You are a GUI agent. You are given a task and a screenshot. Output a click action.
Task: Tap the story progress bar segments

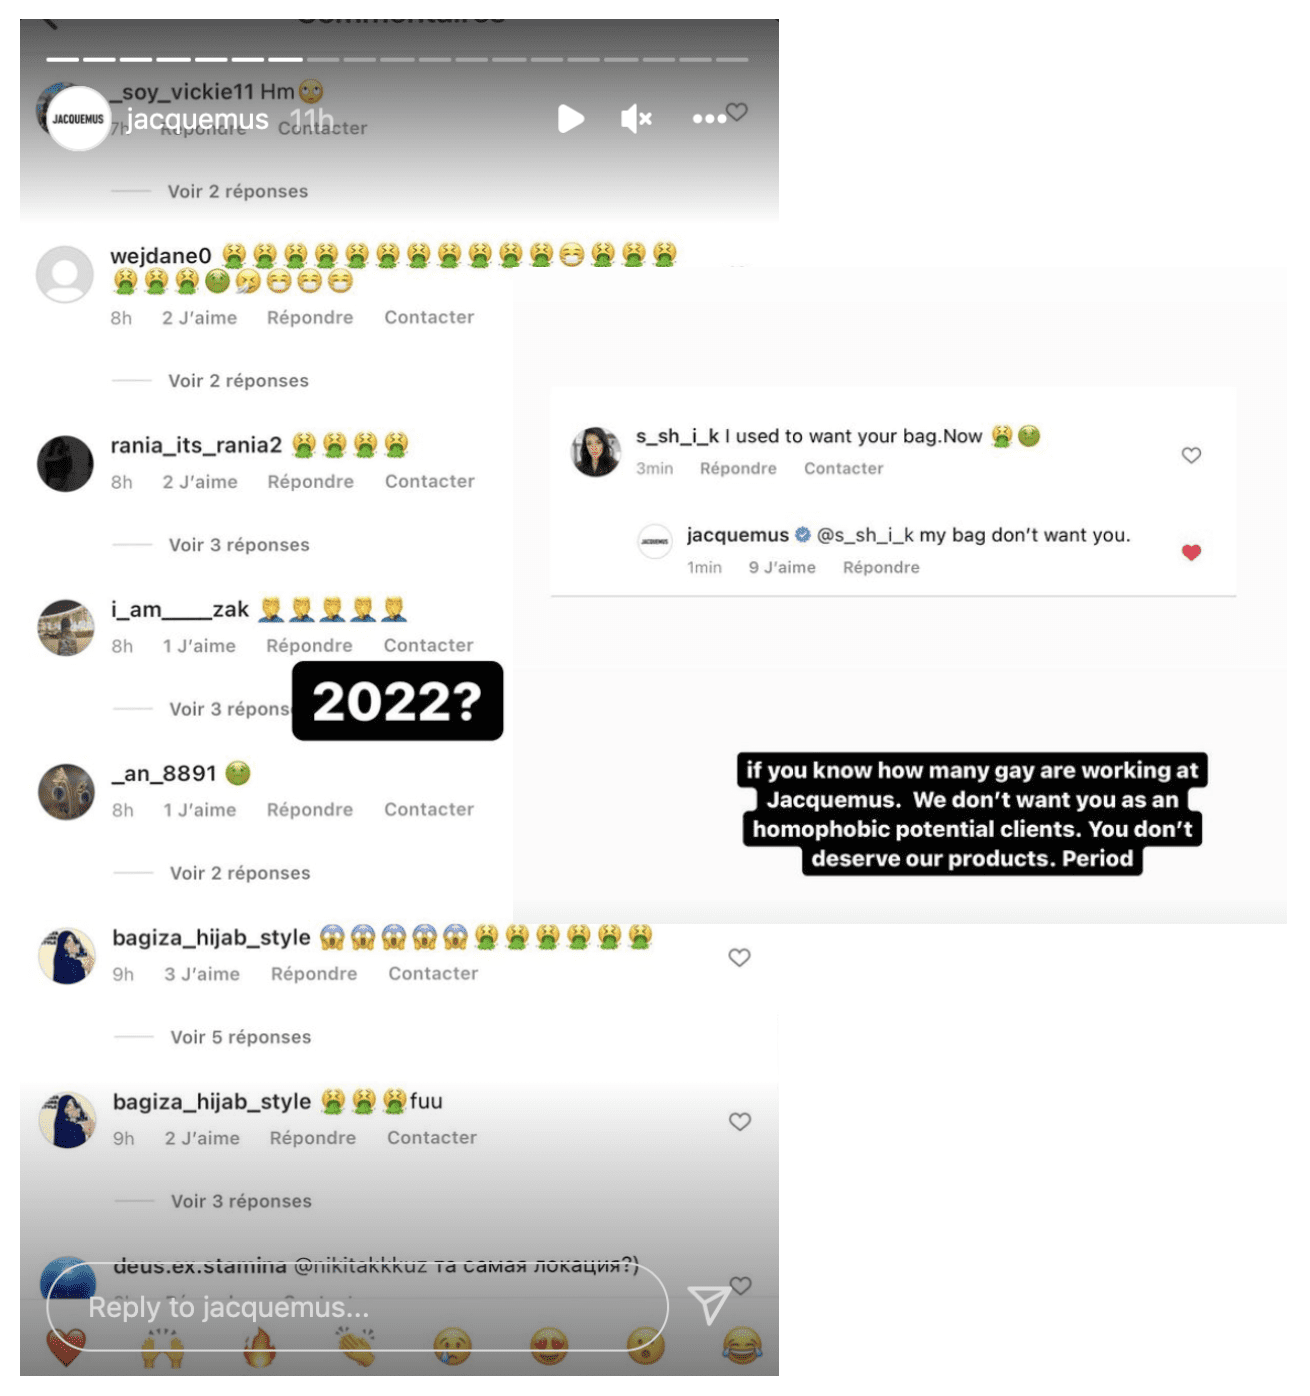click(x=397, y=59)
